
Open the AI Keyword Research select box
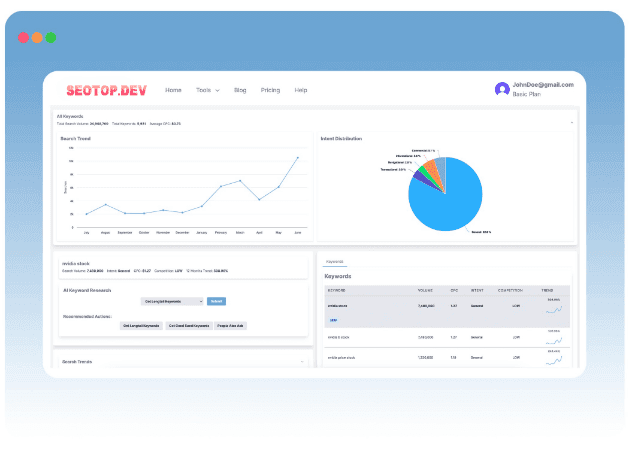(x=172, y=301)
